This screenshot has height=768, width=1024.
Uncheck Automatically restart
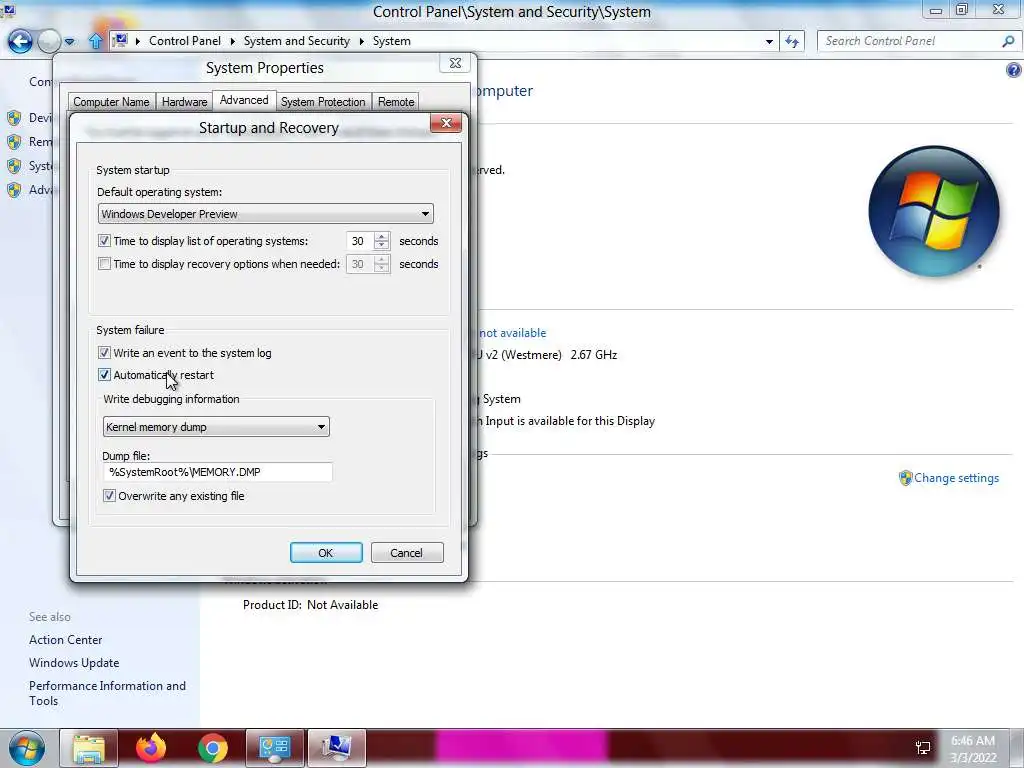[104, 375]
